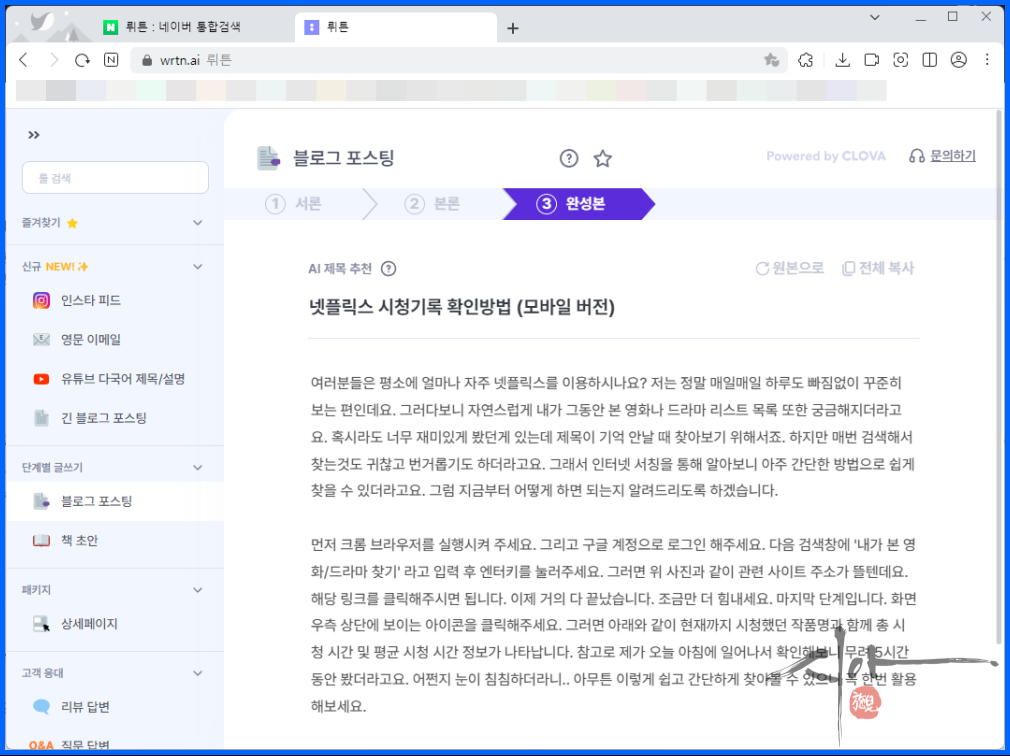Screen dimensions: 1010x756
Task: Click help icon next to AI 제목 추천
Action: (x=388, y=269)
